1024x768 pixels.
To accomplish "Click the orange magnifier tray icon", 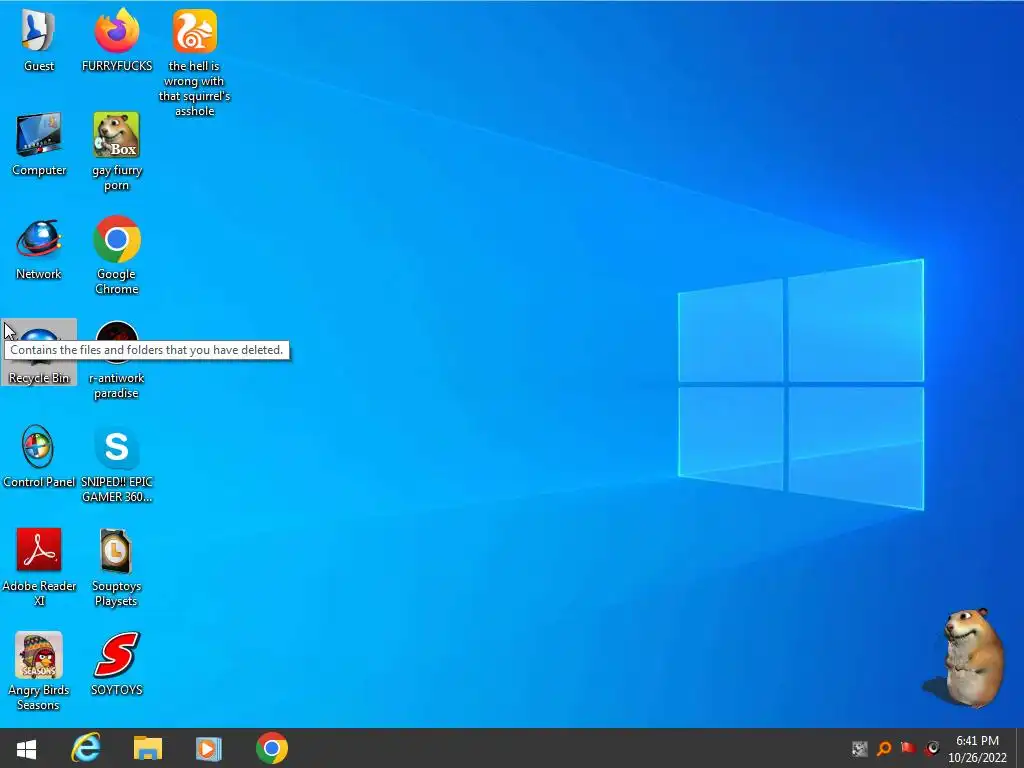I will (884, 748).
